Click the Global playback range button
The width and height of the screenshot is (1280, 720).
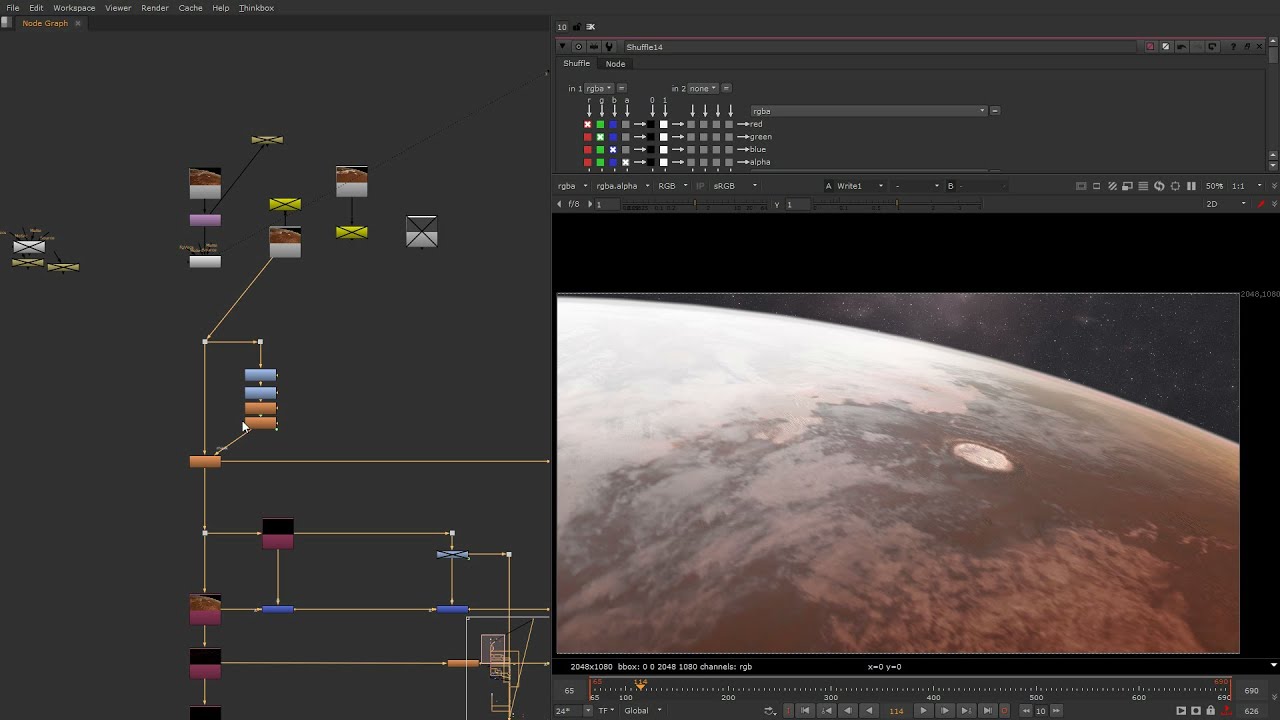click(641, 711)
